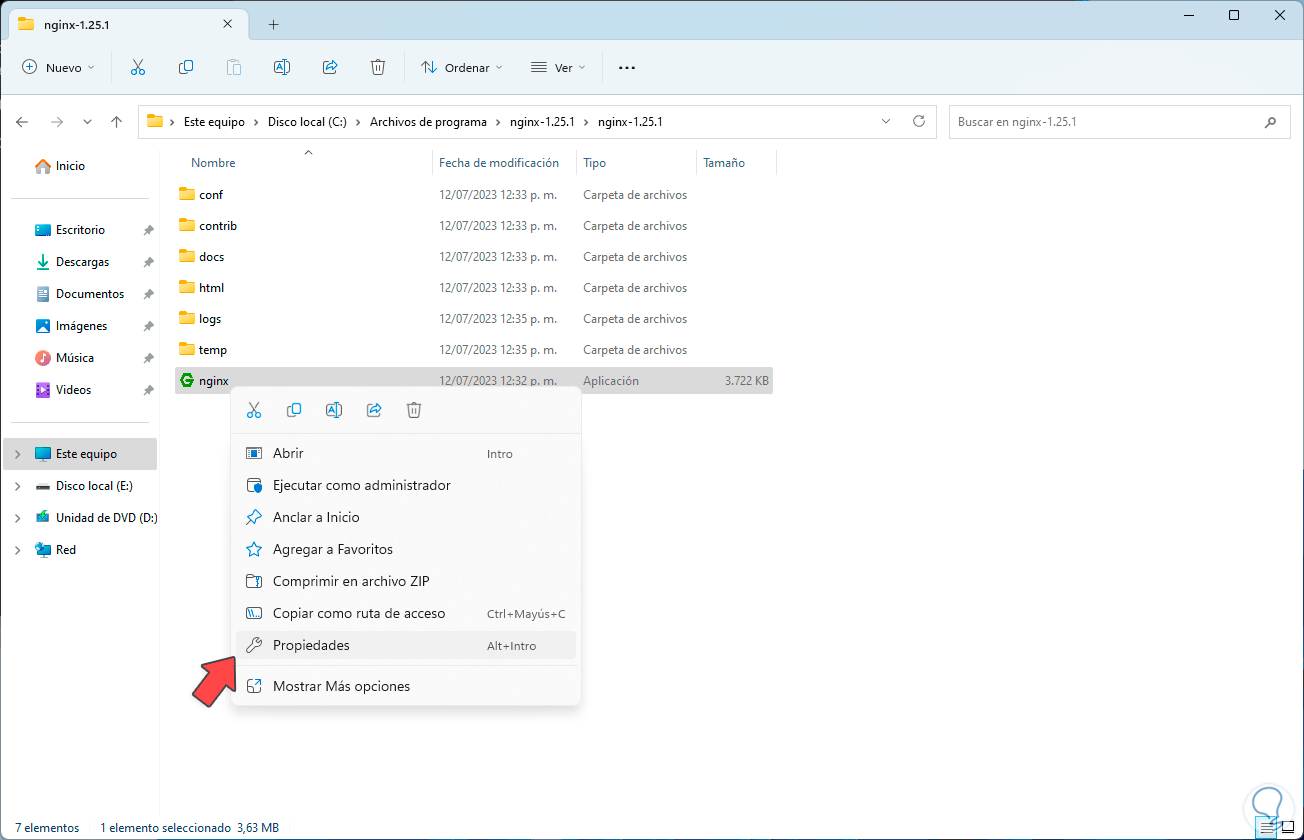Click Archivos de programa in the breadcrumb
Image resolution: width=1304 pixels, height=840 pixels.
428,122
